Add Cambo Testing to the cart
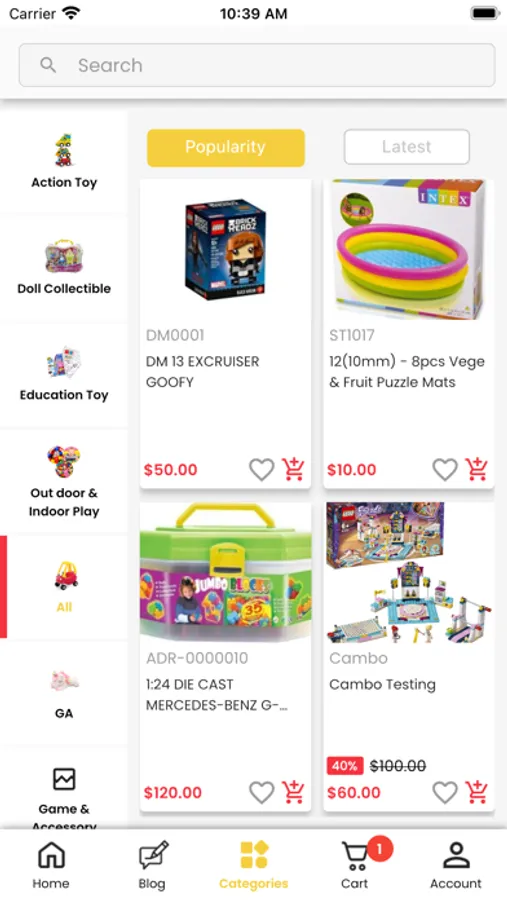Image resolution: width=507 pixels, height=900 pixels. [476, 793]
